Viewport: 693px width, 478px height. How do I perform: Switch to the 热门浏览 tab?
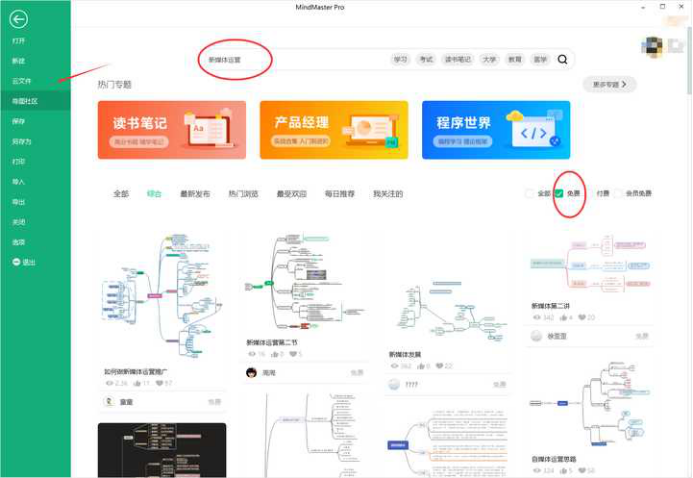coord(243,193)
